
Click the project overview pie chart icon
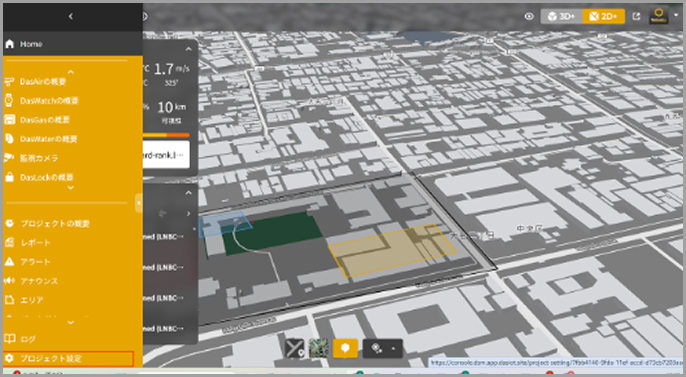pyautogui.click(x=10, y=223)
